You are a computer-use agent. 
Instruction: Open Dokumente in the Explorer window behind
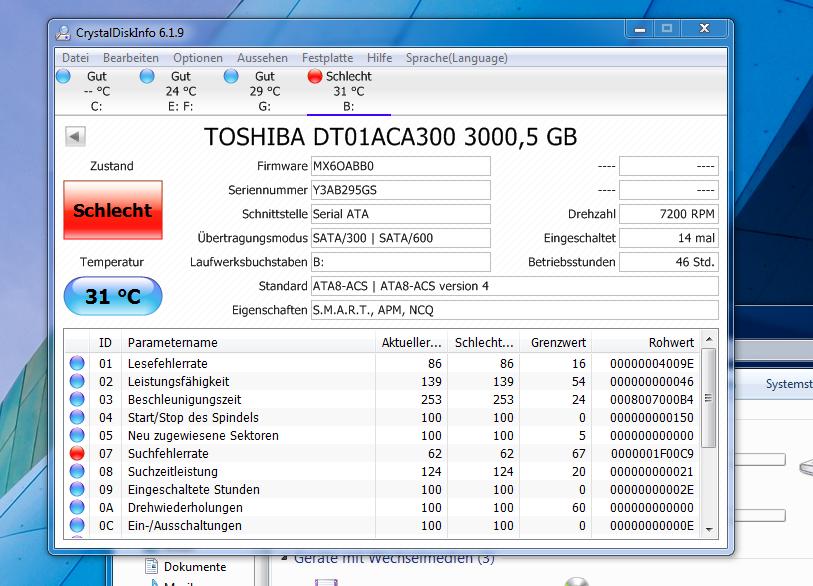click(x=195, y=567)
